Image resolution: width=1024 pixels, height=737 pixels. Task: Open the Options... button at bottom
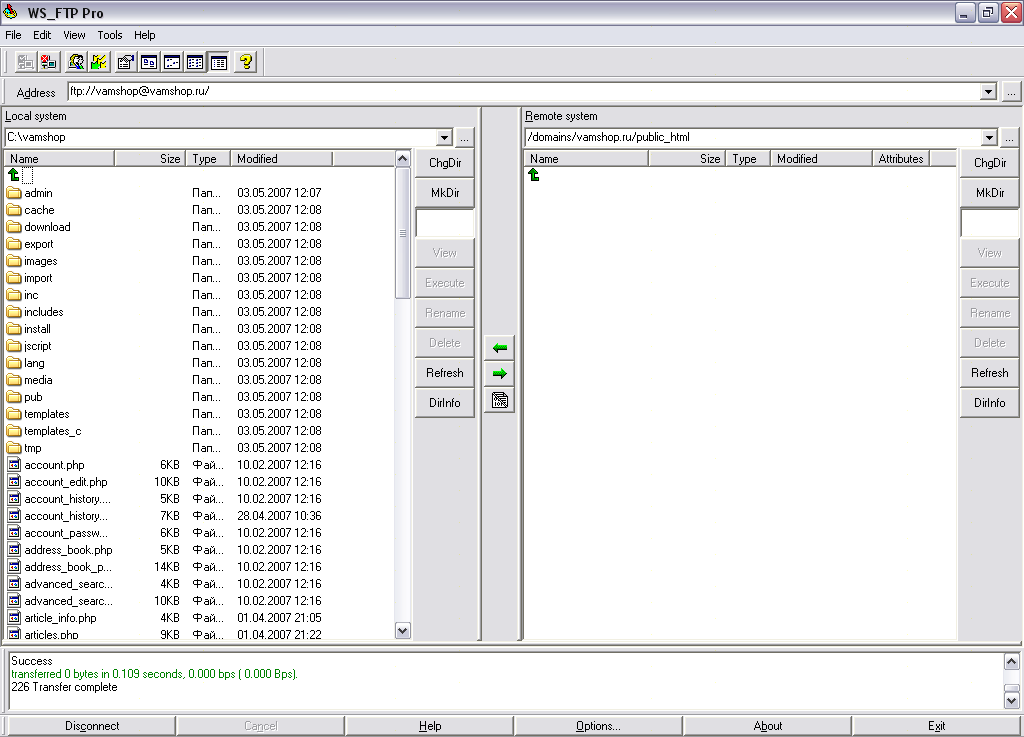598,726
